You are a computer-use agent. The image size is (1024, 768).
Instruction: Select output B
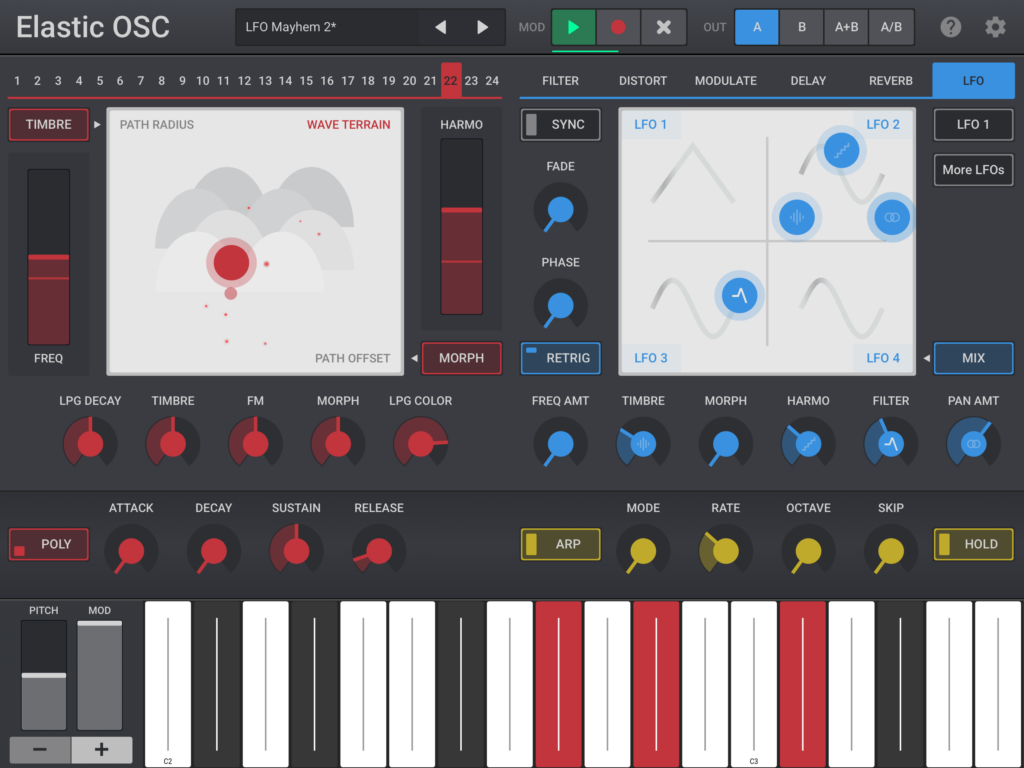[801, 27]
